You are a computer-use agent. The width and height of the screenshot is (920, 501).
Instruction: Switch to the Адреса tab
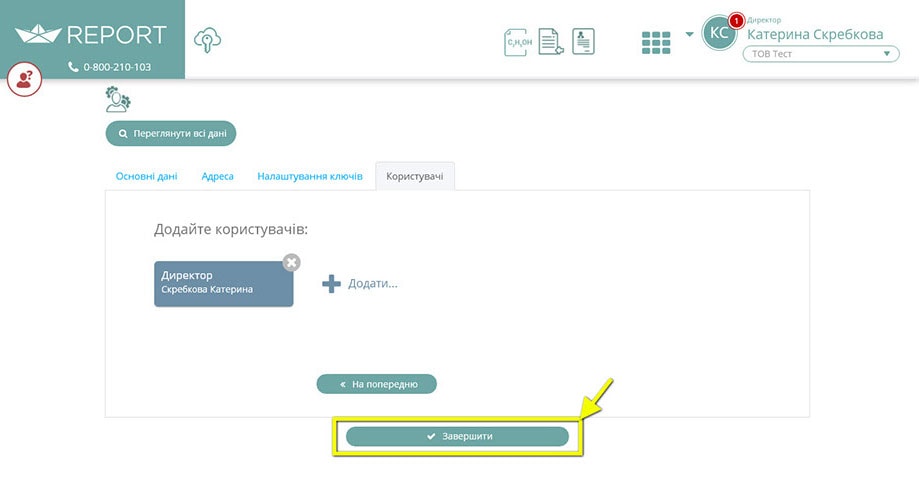point(218,176)
